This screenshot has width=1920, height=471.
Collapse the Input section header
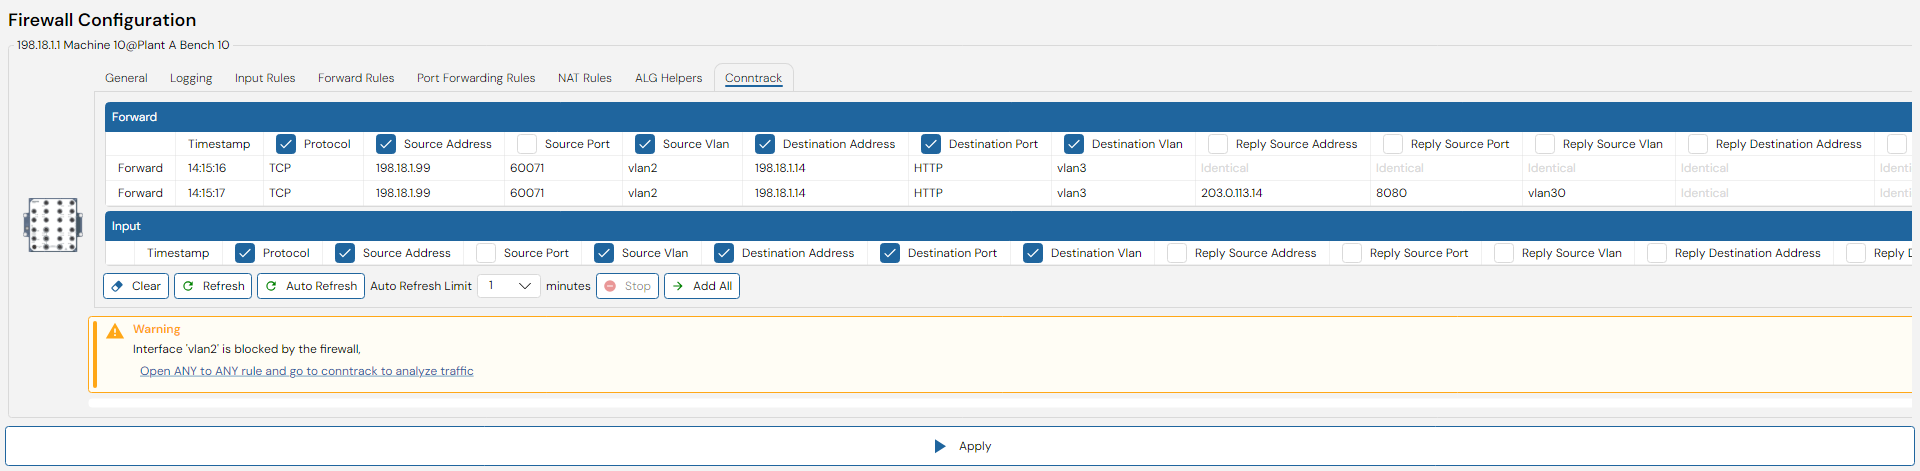click(x=1008, y=226)
